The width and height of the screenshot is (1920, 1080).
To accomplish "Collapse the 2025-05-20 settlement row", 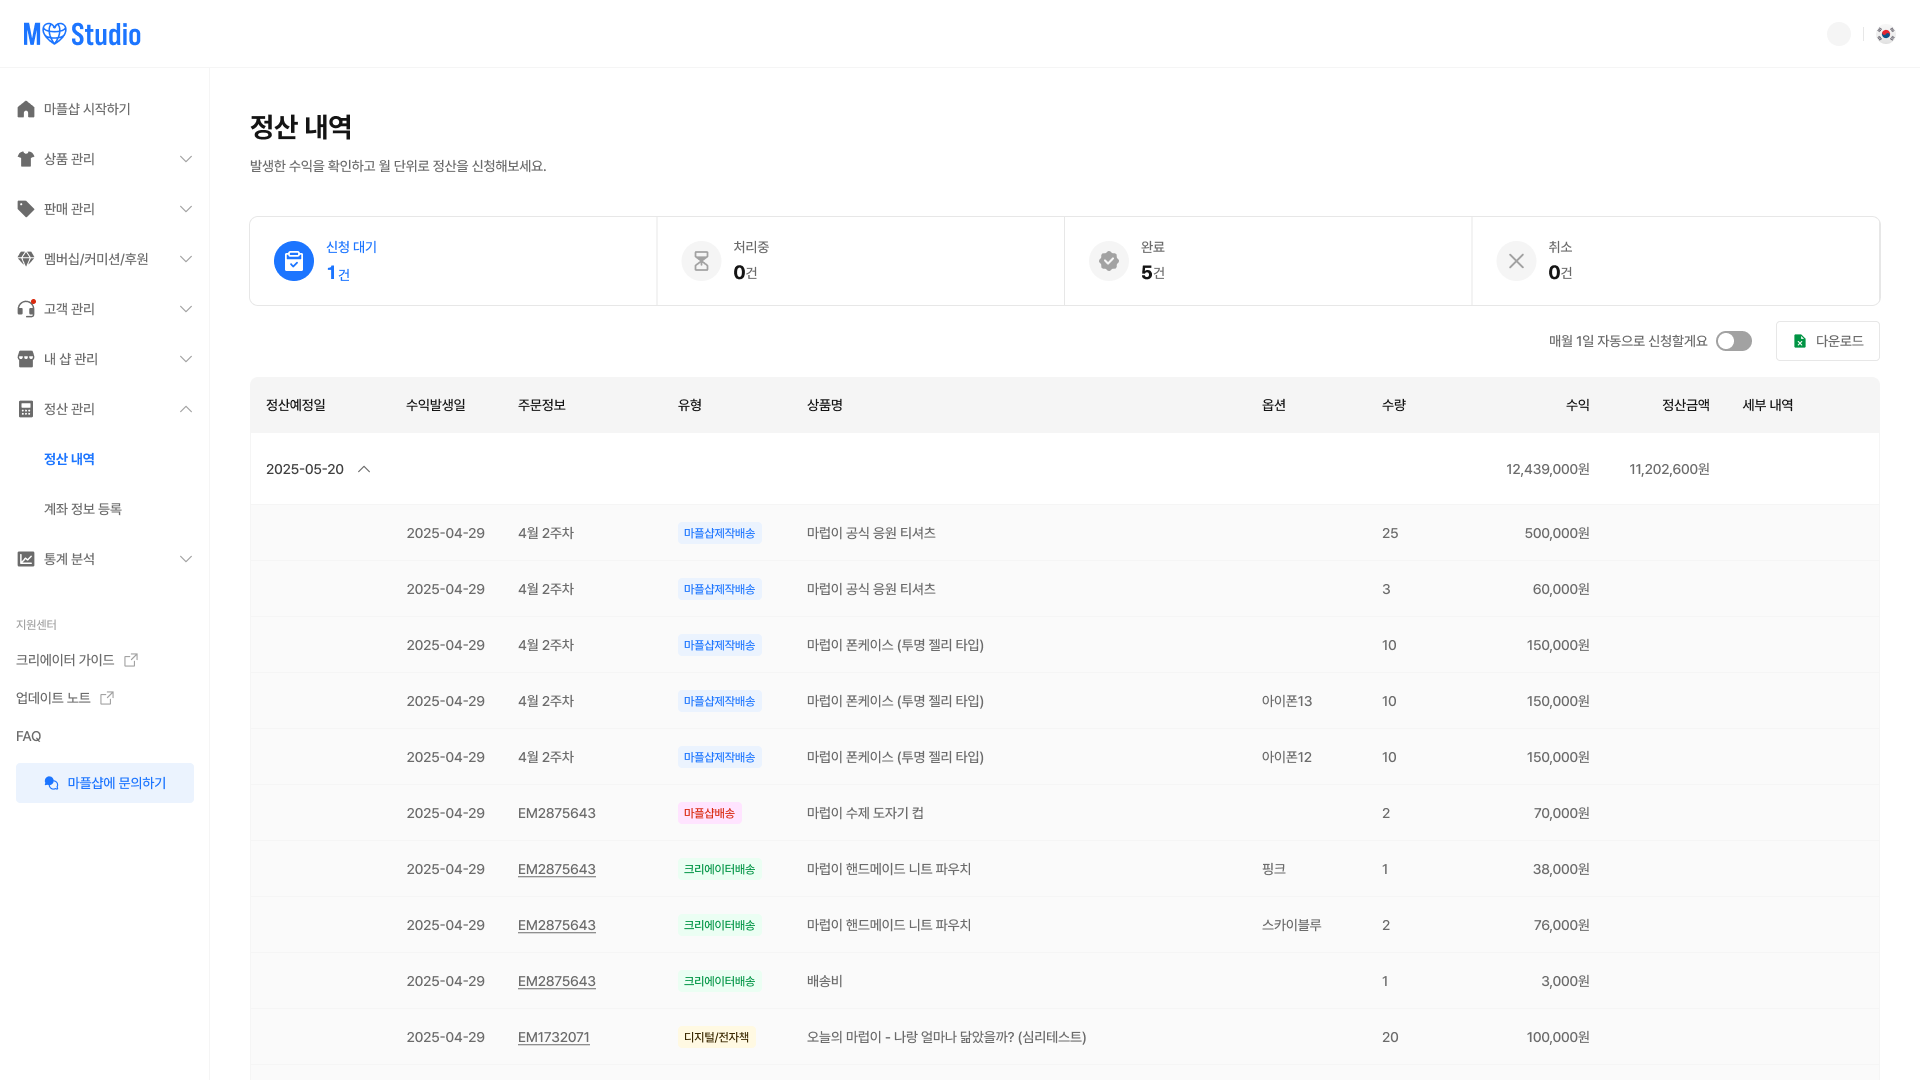I will [x=364, y=469].
